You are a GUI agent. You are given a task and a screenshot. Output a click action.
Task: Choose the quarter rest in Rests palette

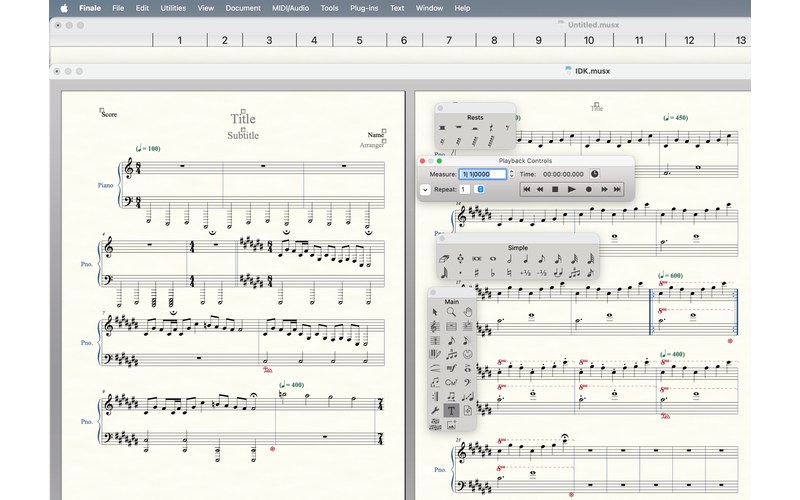coord(491,128)
